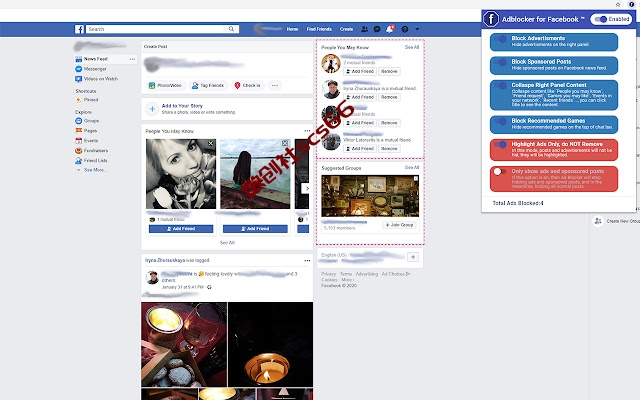Click Find Friends in header
640x400 pixels.
click(x=319, y=29)
